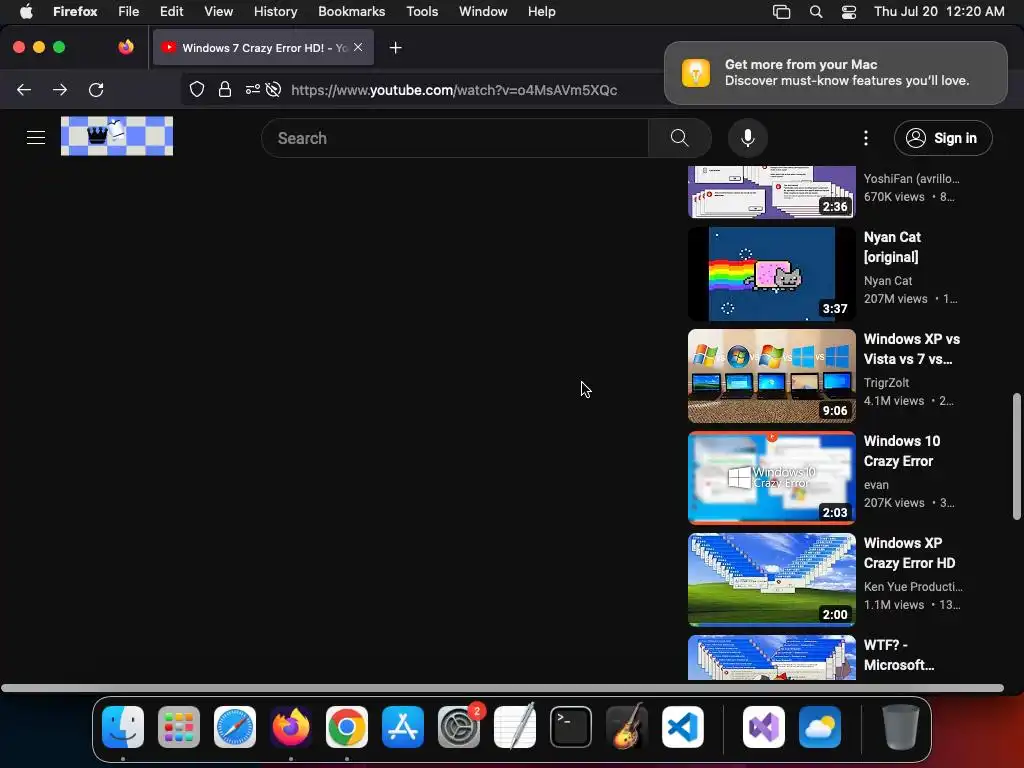The image size is (1024, 768).
Task: Click the youtube.com URL address bar
Action: click(x=454, y=90)
